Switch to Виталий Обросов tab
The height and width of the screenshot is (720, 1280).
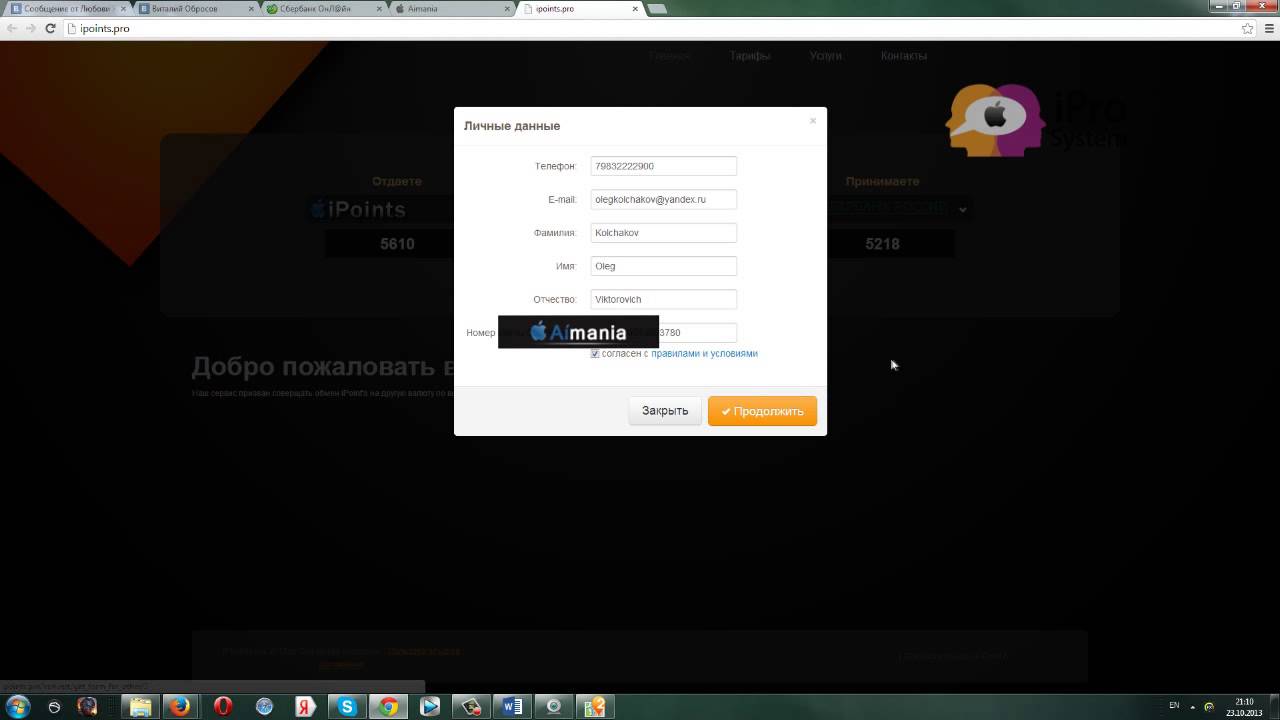tap(195, 9)
